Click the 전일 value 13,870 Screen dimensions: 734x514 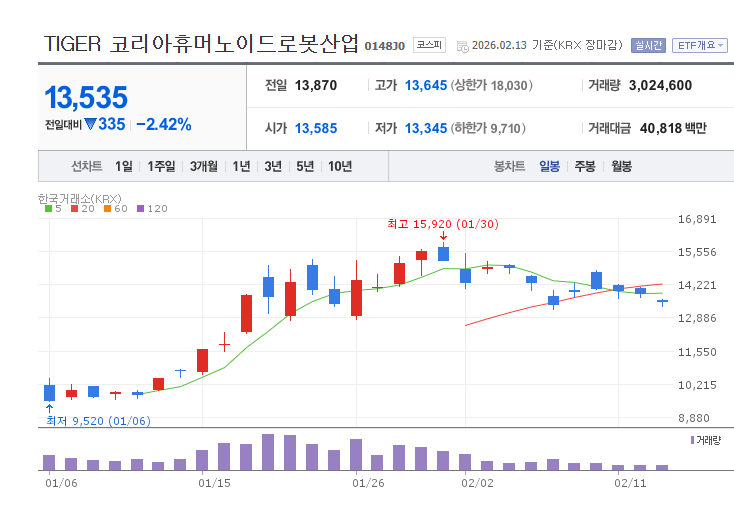316,86
